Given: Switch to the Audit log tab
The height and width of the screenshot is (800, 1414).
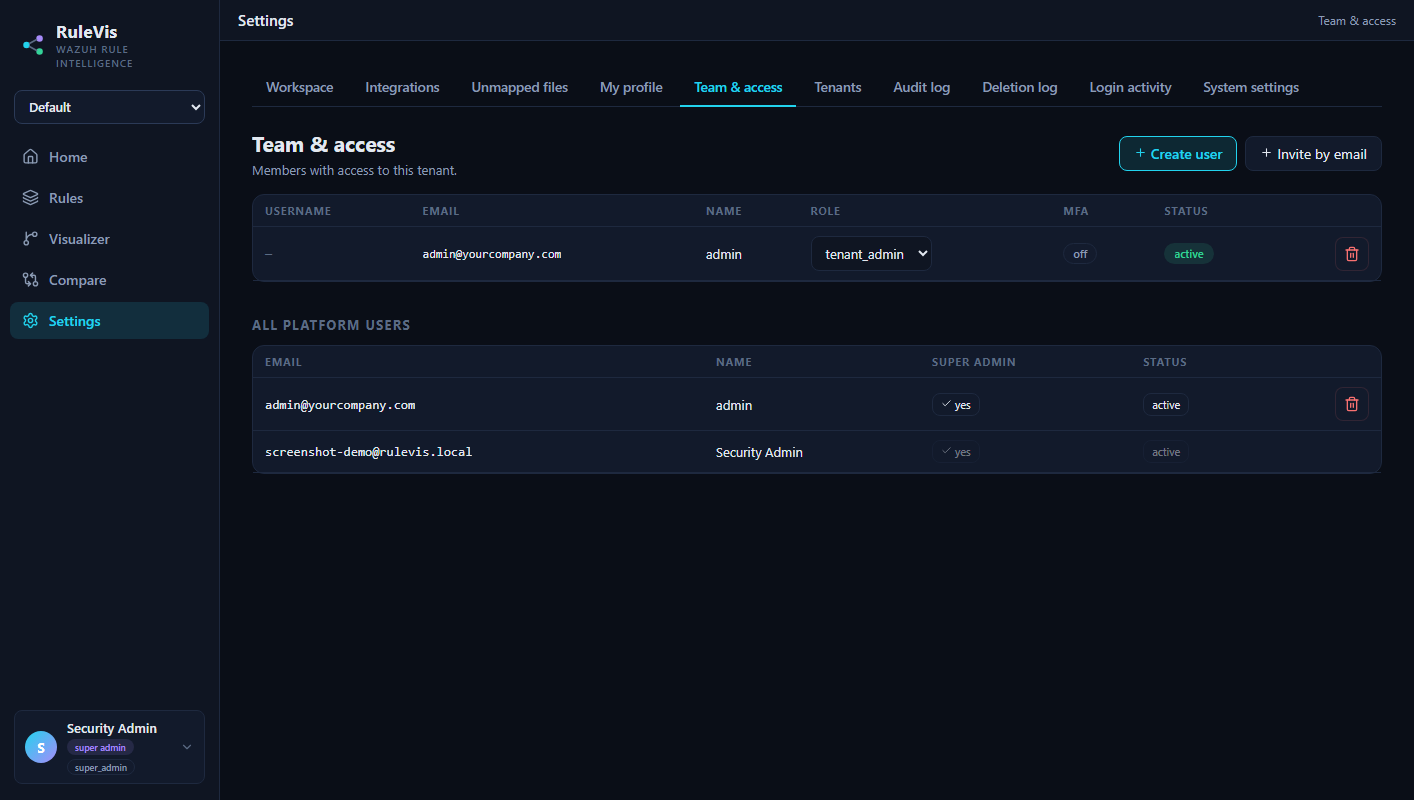Looking at the screenshot, I should tap(921, 87).
